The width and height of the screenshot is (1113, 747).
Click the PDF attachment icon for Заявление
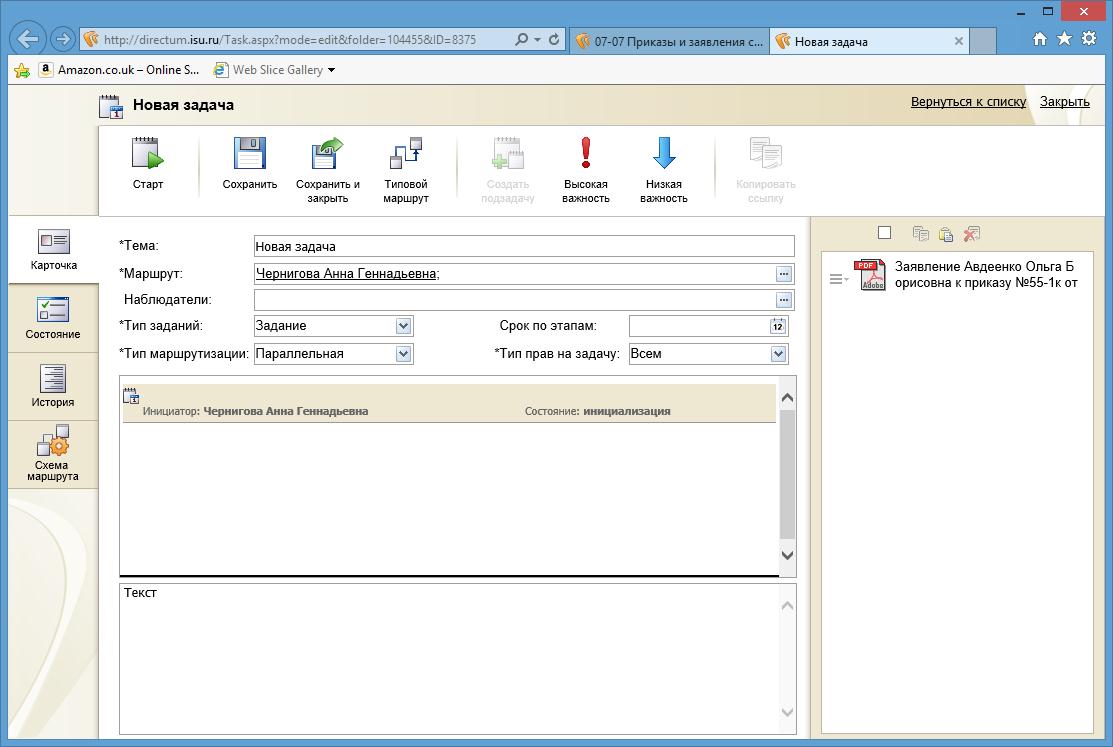point(869,275)
